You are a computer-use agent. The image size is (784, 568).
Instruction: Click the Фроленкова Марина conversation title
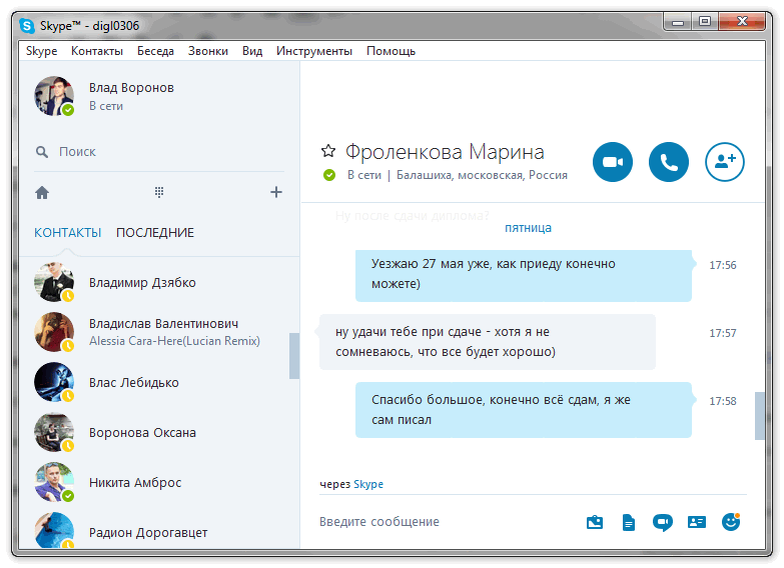pyautogui.click(x=444, y=152)
